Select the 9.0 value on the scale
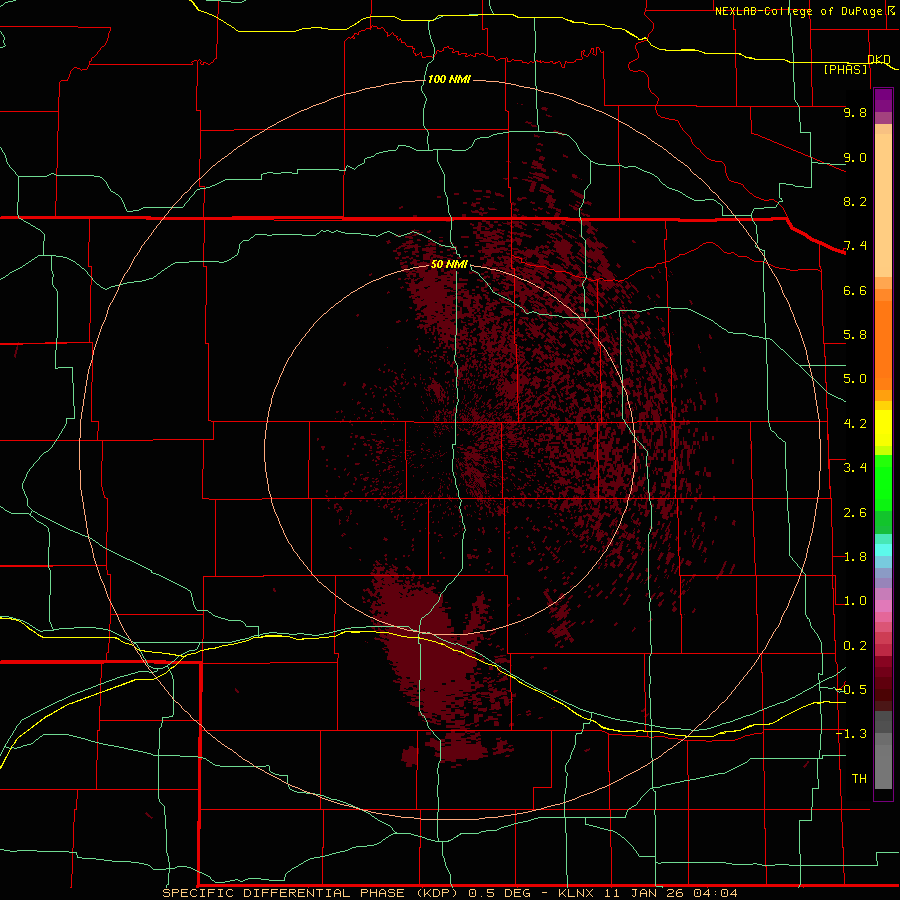Image resolution: width=900 pixels, height=900 pixels. click(855, 157)
